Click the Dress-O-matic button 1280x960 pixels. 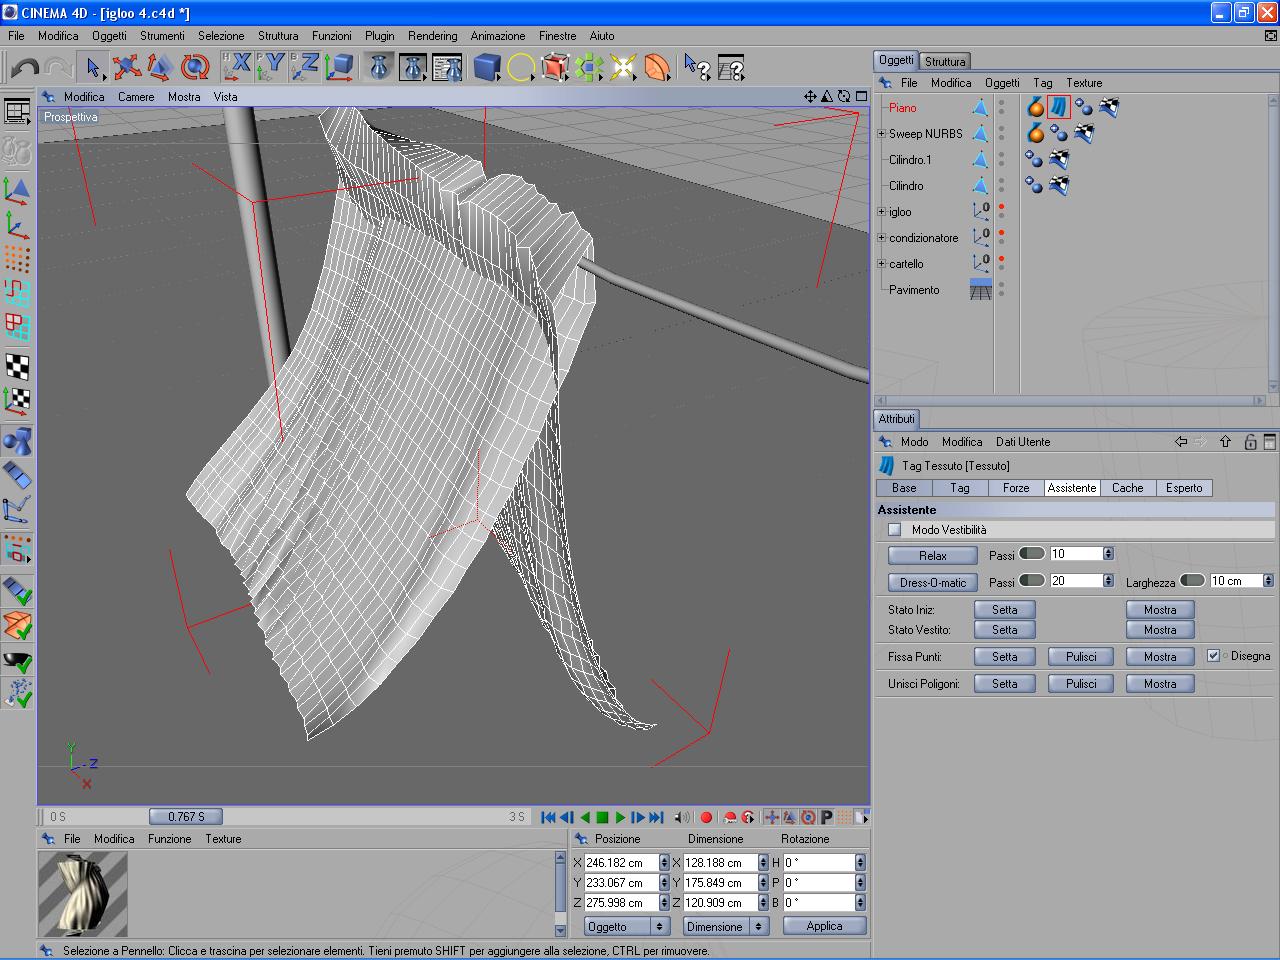932,582
